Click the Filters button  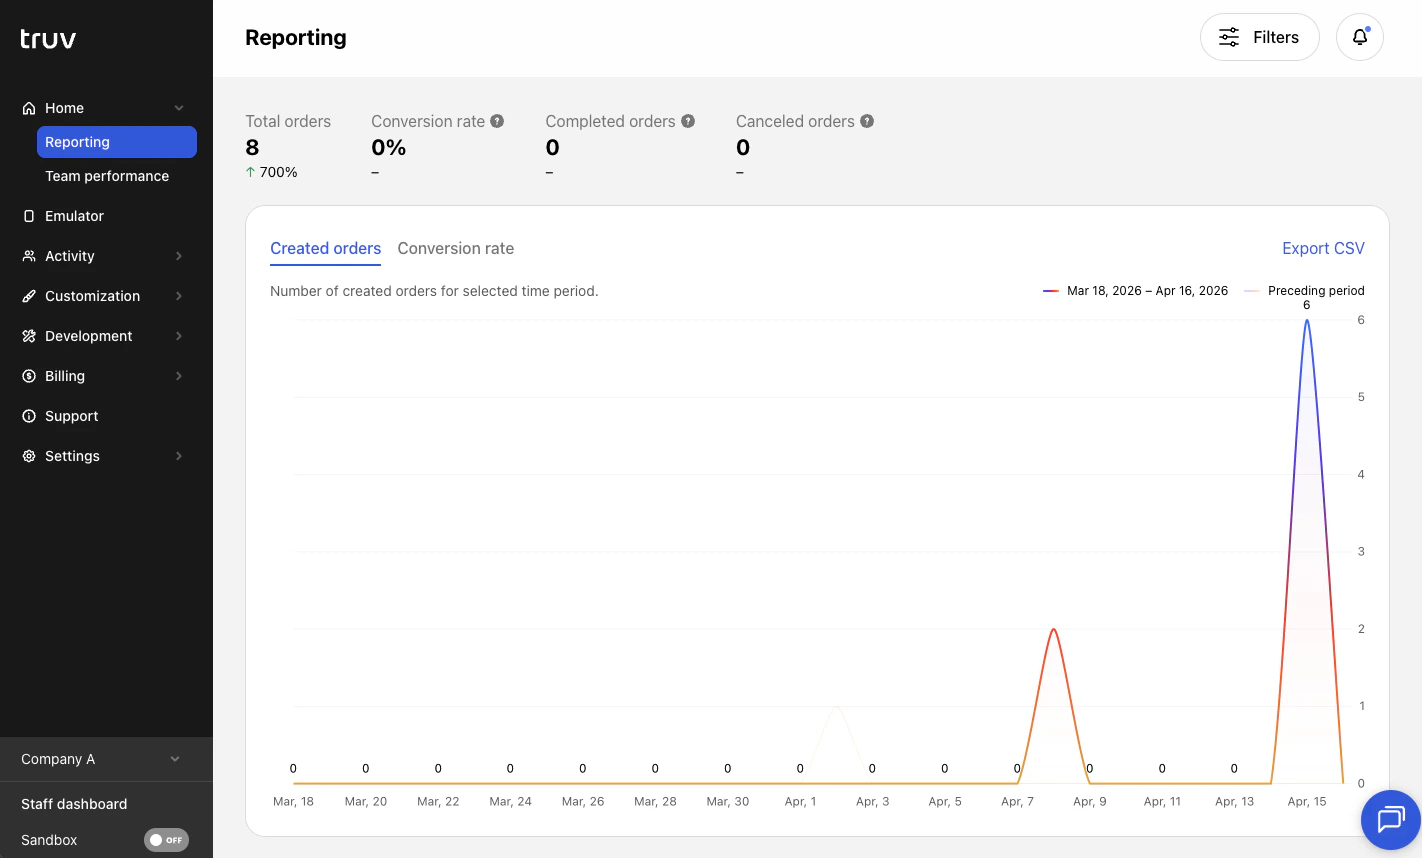tap(1259, 37)
